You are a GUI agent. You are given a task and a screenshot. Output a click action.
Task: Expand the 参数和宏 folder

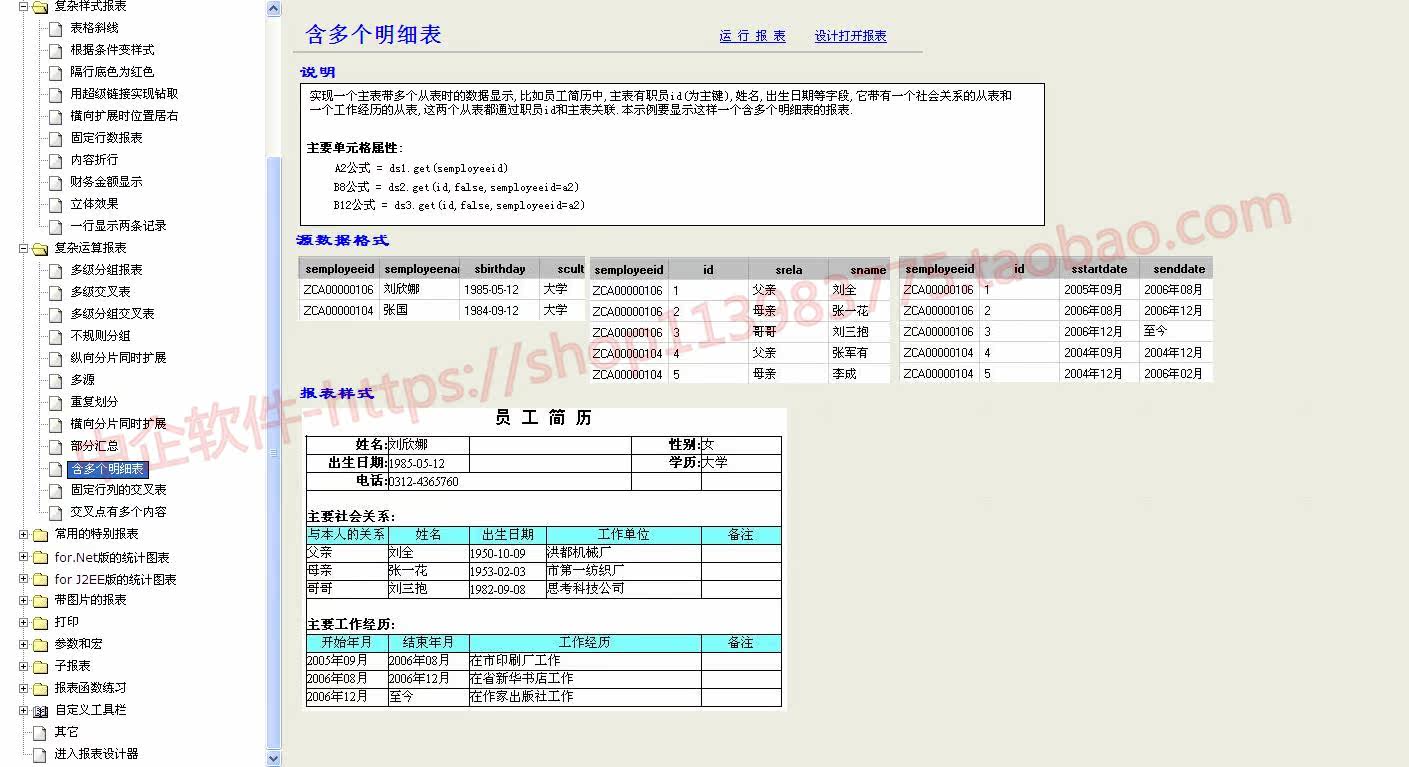tap(23, 644)
